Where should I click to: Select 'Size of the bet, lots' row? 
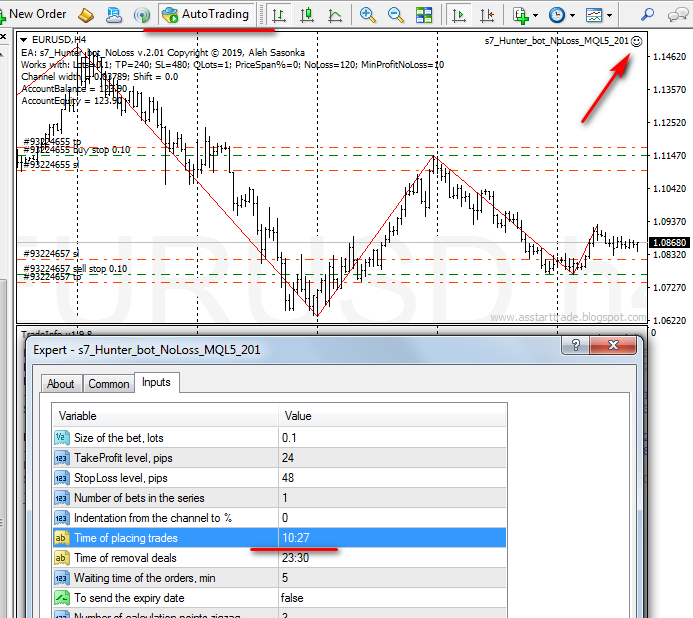coord(279,438)
